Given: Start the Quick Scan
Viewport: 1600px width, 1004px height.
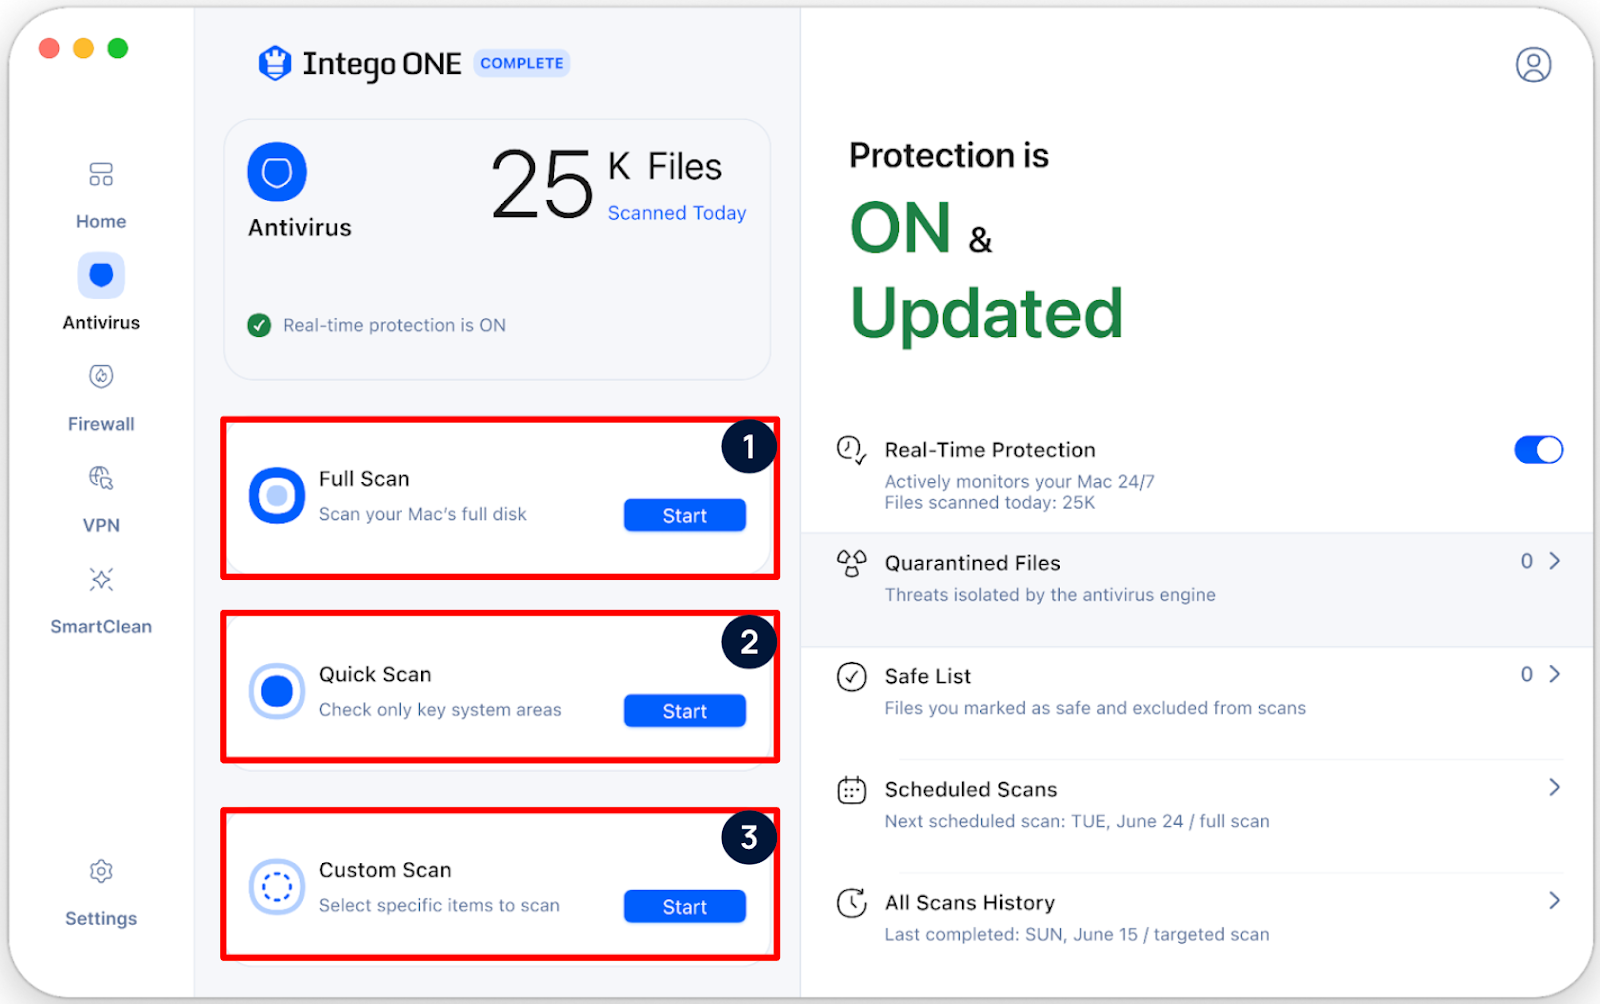Looking at the screenshot, I should tap(685, 711).
